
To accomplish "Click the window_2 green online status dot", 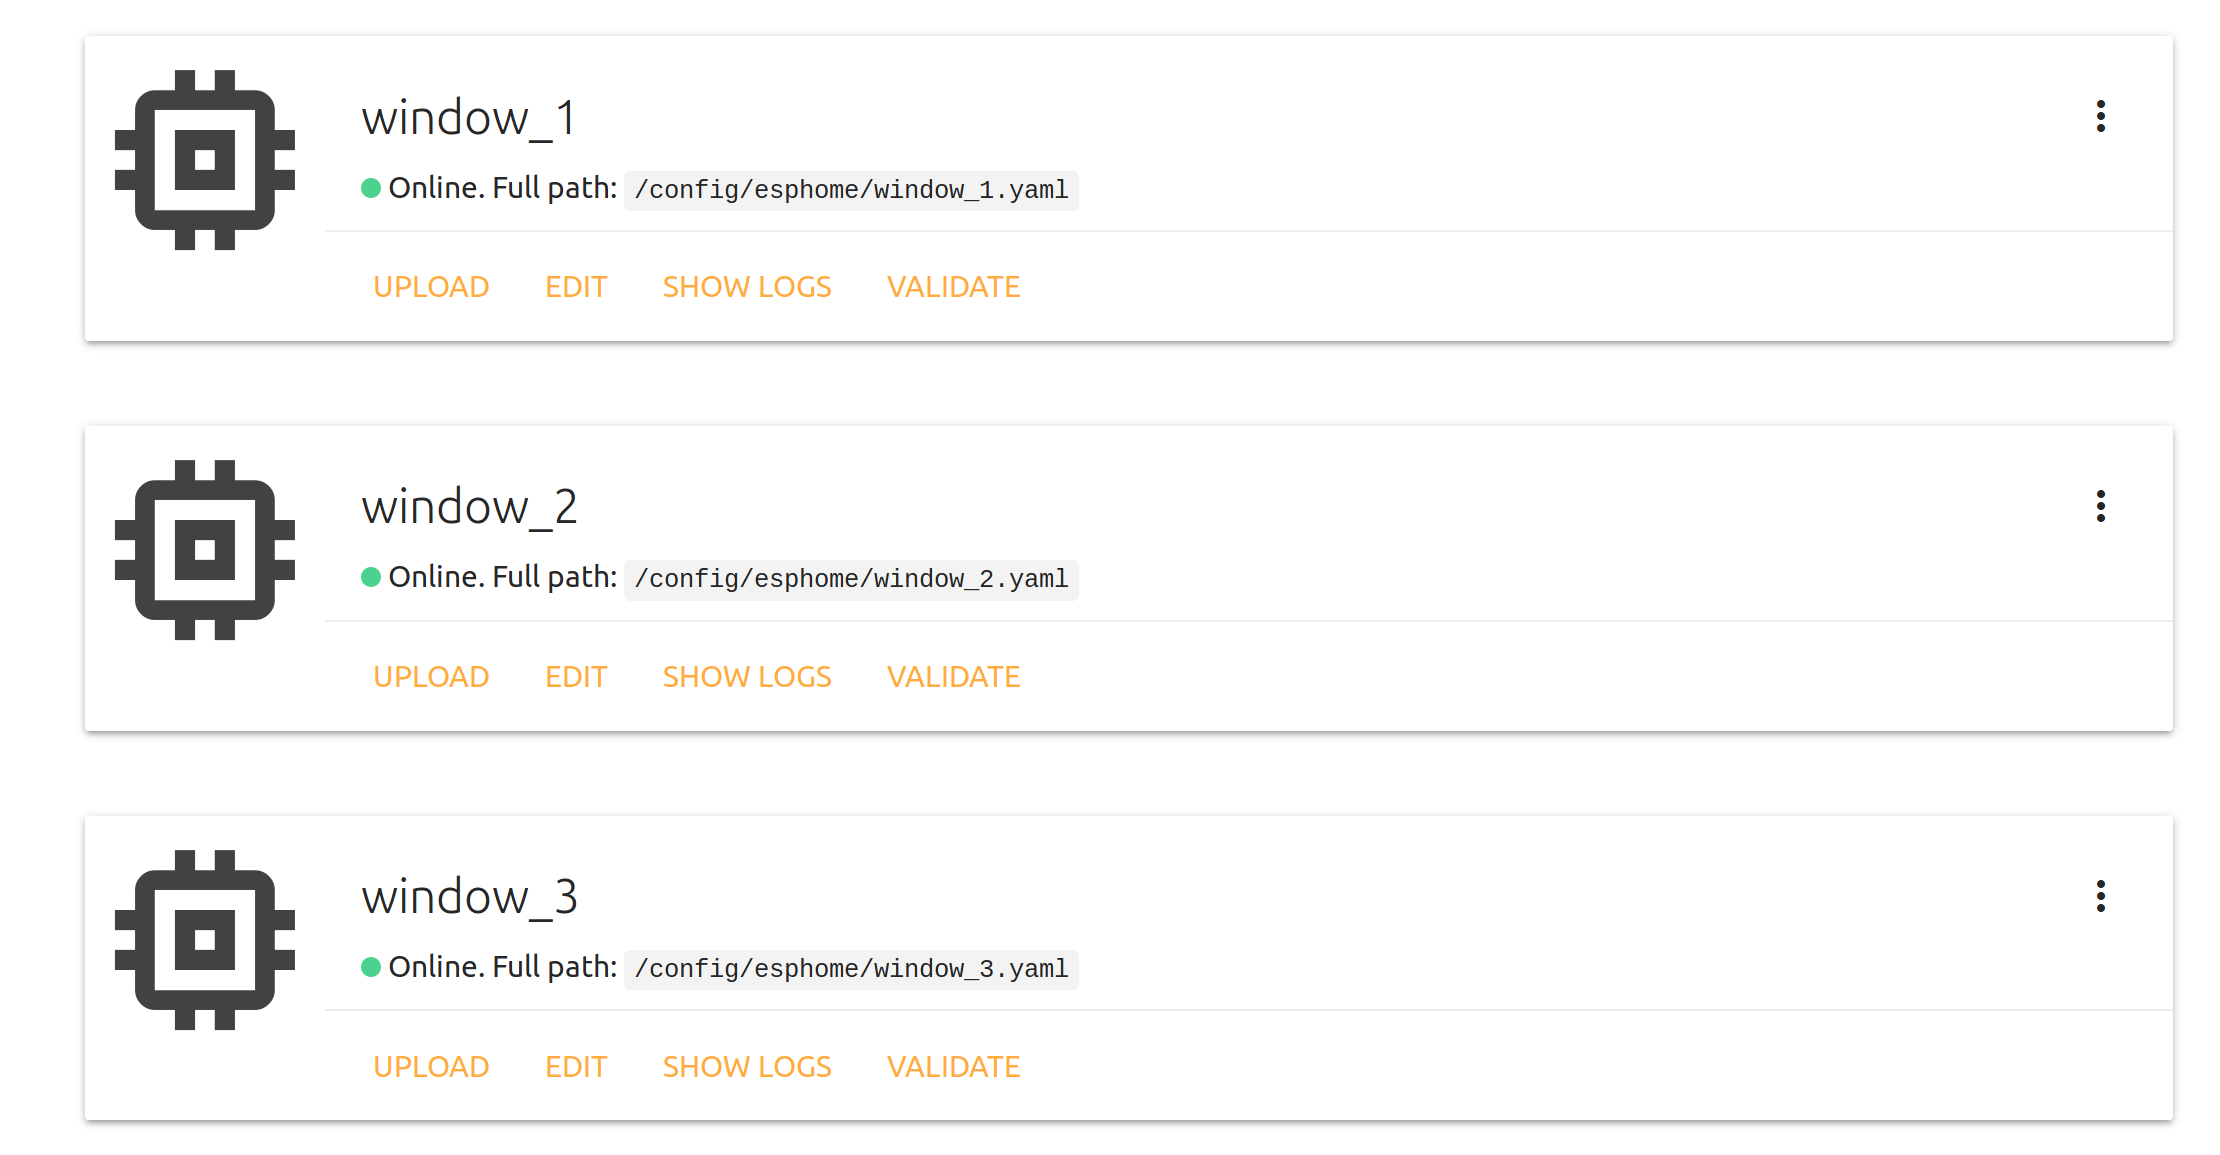I will [371, 577].
